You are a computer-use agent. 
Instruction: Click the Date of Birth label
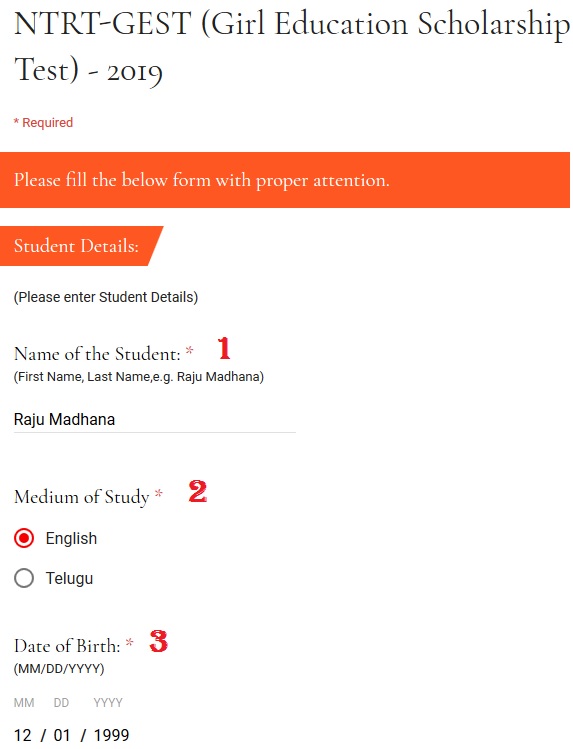[x=67, y=645]
